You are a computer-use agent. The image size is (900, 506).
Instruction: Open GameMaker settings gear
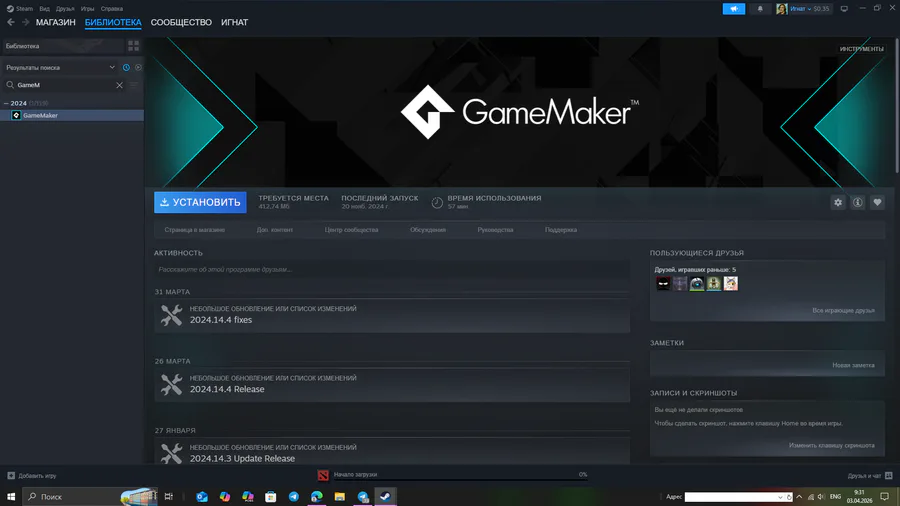[x=838, y=202]
